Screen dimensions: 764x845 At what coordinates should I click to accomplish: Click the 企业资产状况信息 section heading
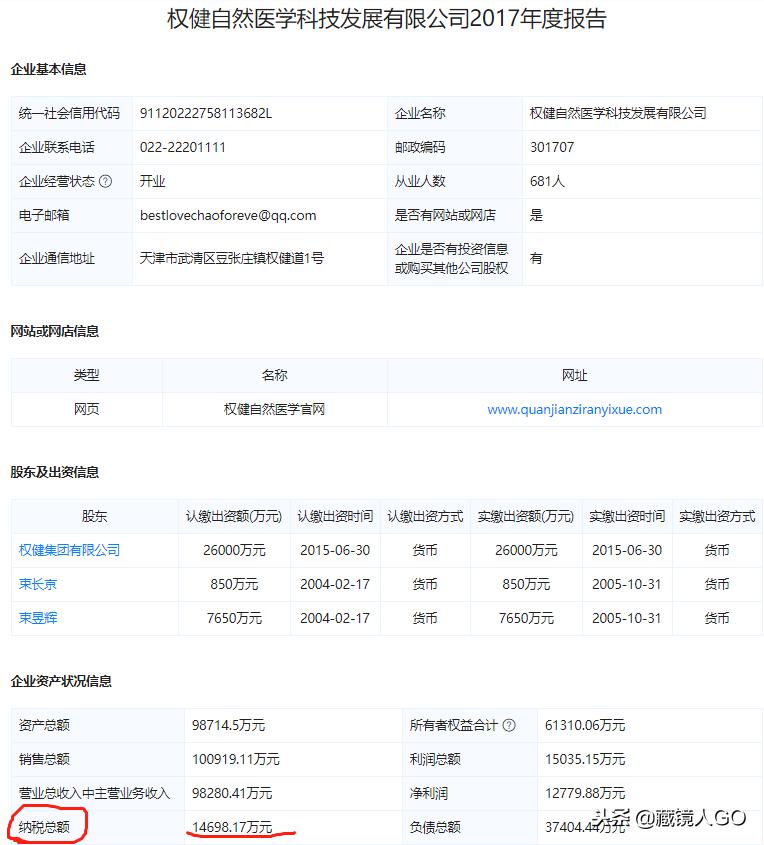61,681
